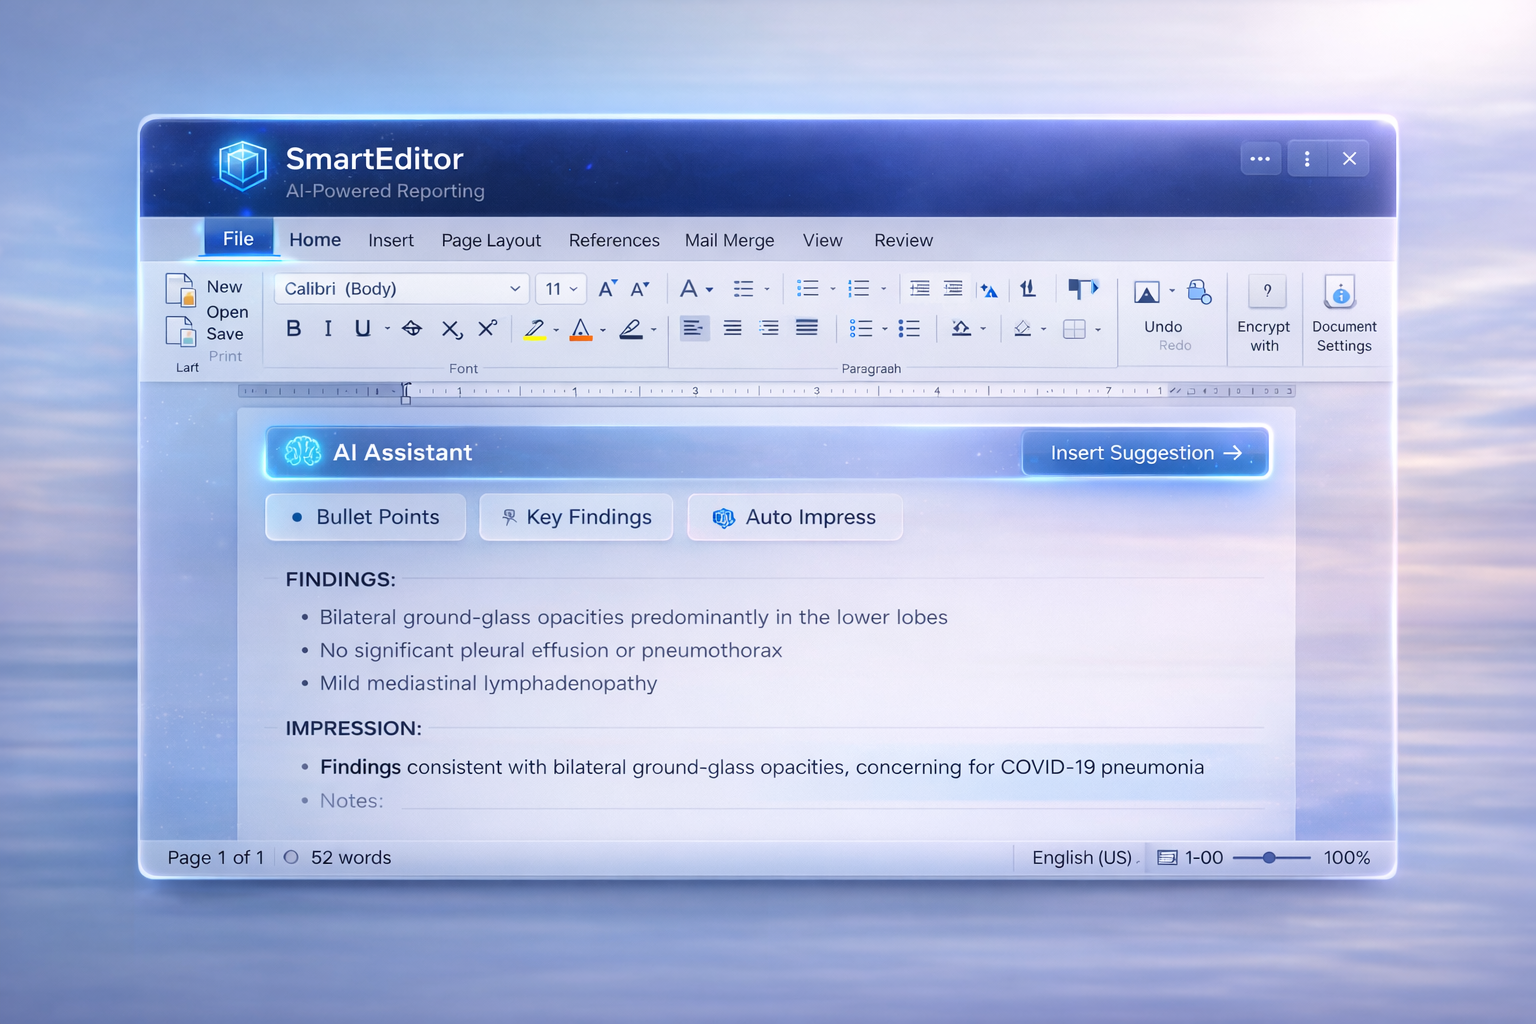
Task: Click the Increase Font Size icon
Action: pyautogui.click(x=606, y=288)
